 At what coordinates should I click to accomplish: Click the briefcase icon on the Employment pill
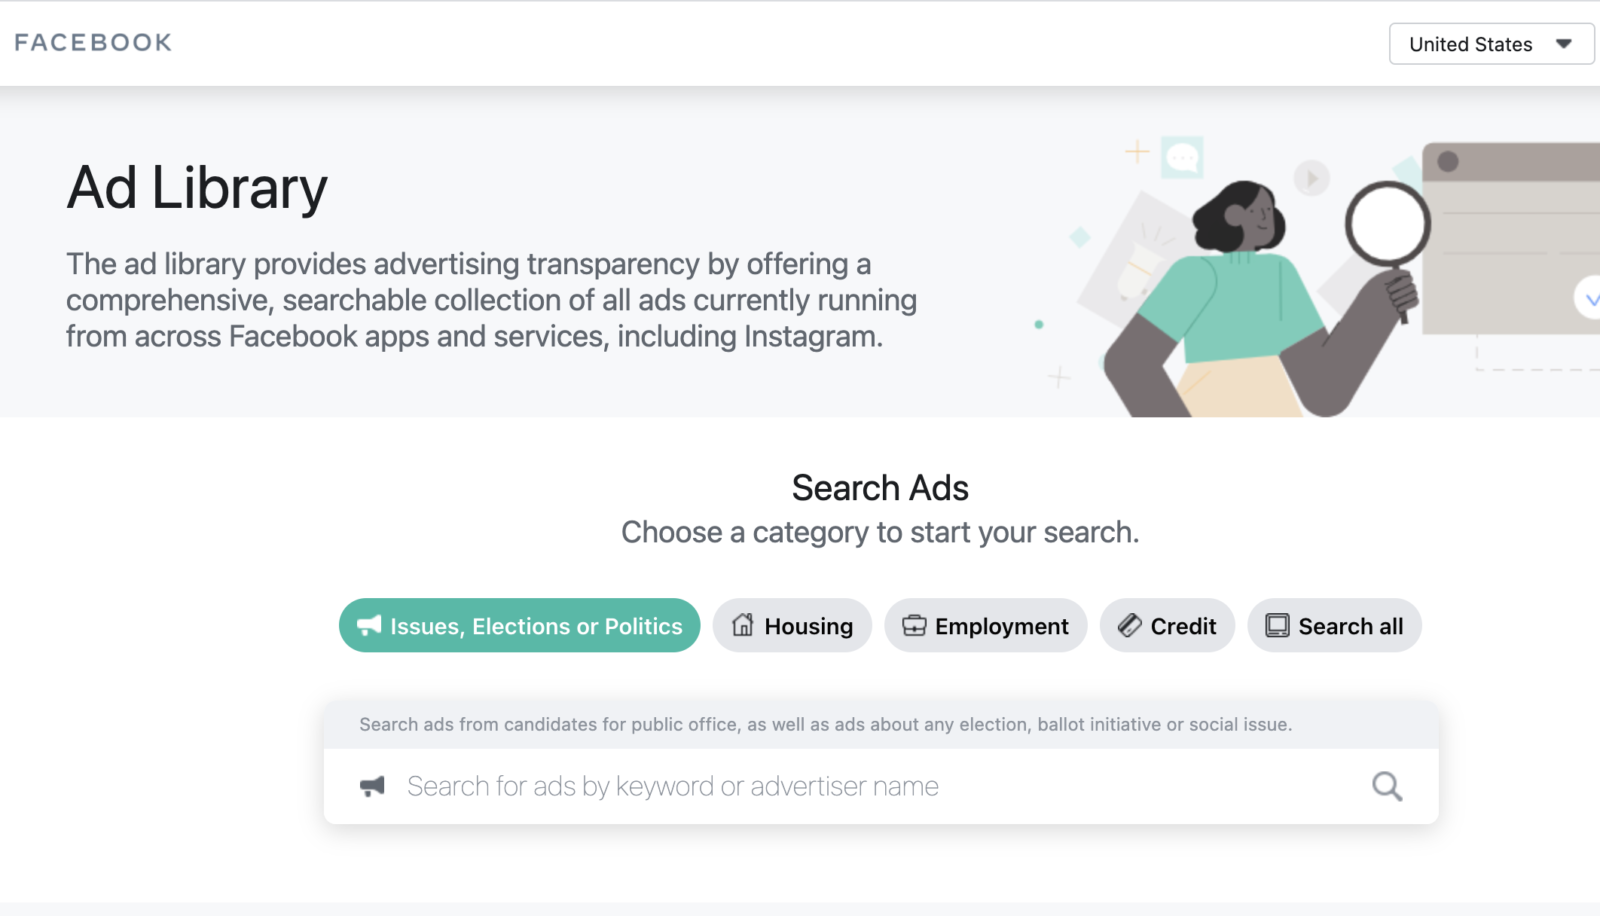click(915, 624)
